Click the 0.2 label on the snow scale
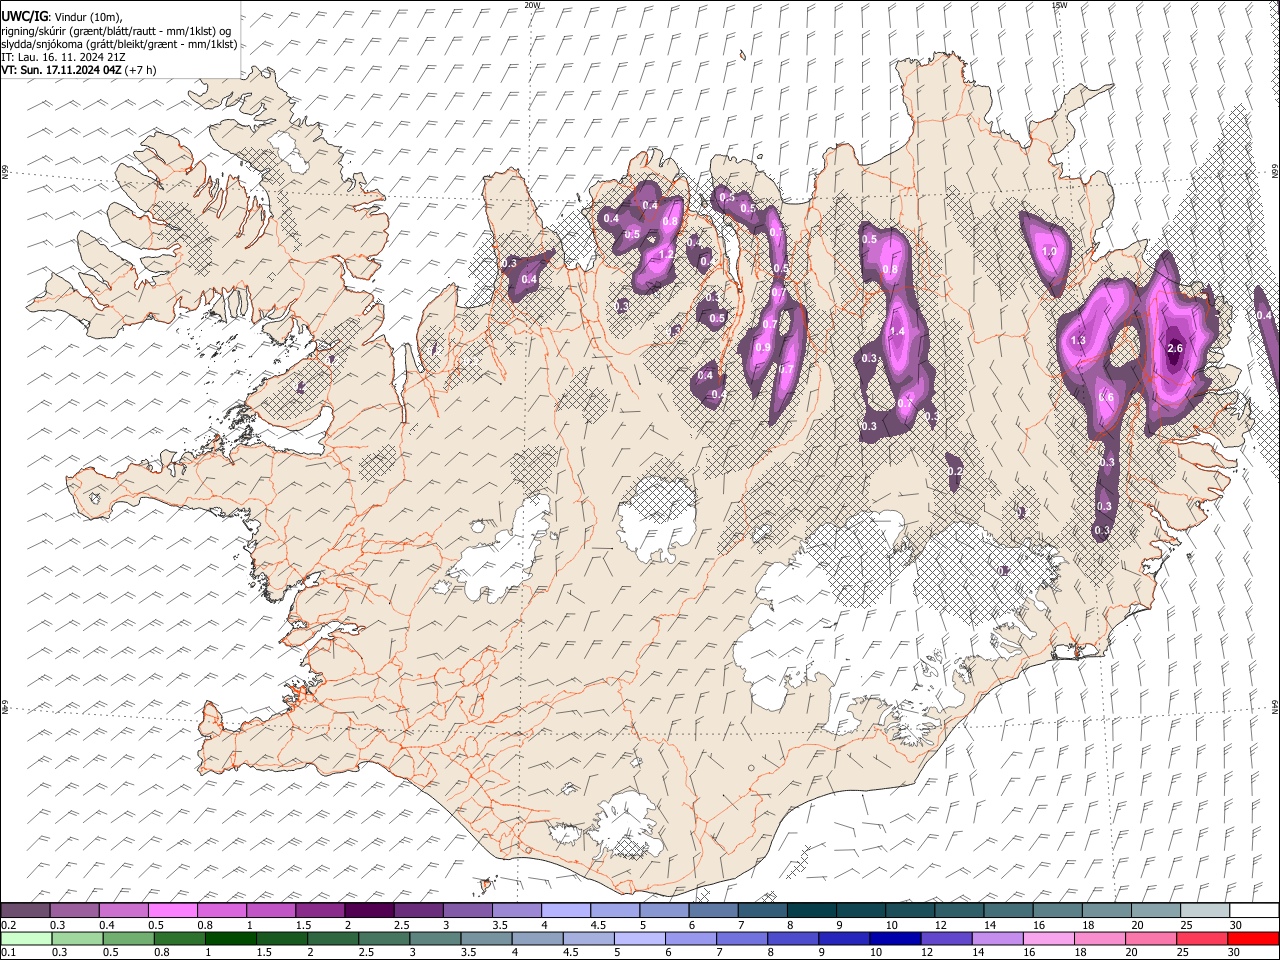This screenshot has width=1280, height=960. tap(8, 924)
